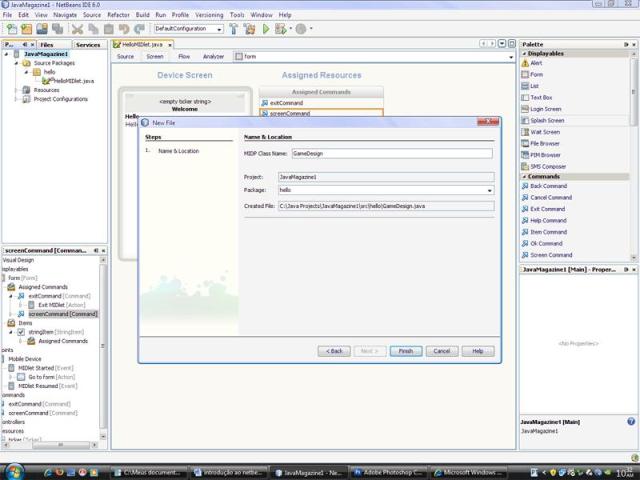Click the New Project toolbar icon
640x480 pixels.
pyautogui.click(x=11, y=29)
